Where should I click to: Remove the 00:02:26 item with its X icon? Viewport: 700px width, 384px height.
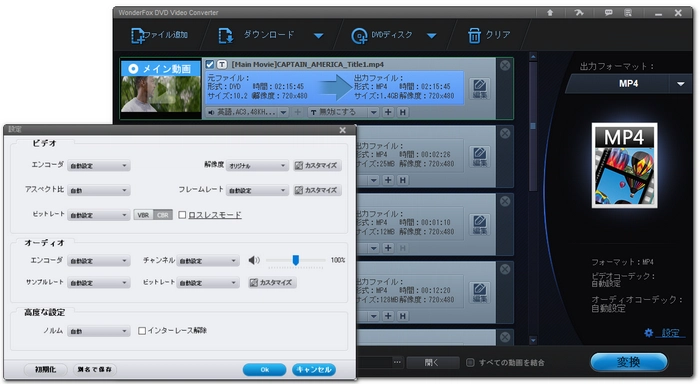505,133
